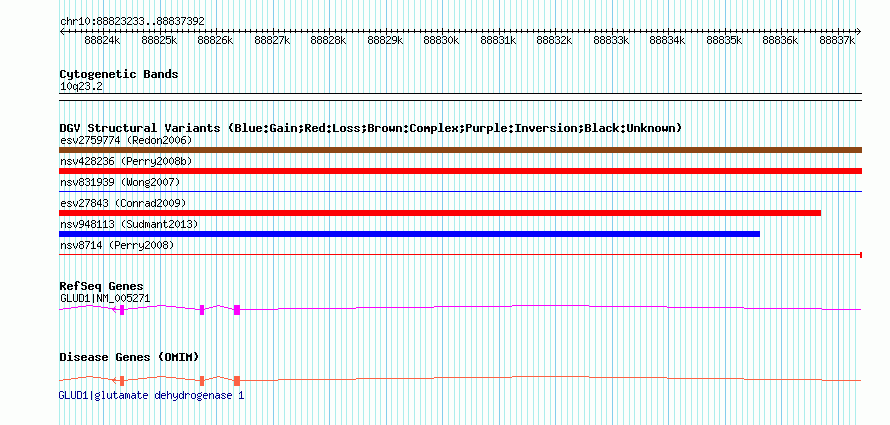The image size is (890, 425).
Task: Click the chr10:88823233..88837392 coordinate label
Action: click(x=132, y=21)
